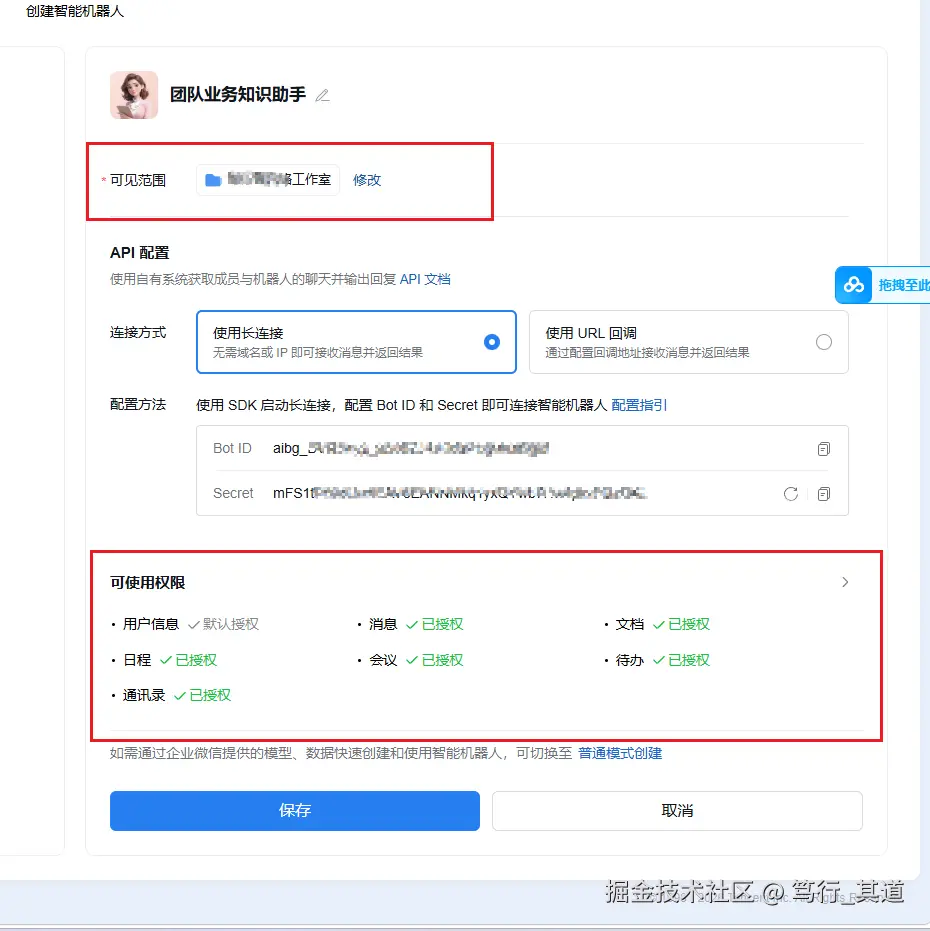Expand the 可使用权限 section via its chevron
The height and width of the screenshot is (931, 930).
(845, 581)
